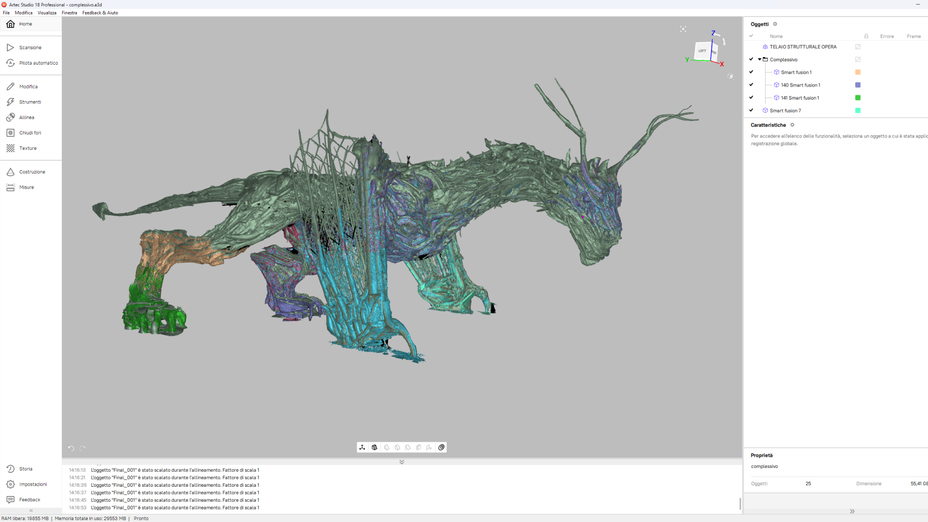The width and height of the screenshot is (928, 522).
Task: Select the TELAIO STRUTTURALE OPERA object
Action: [803, 47]
